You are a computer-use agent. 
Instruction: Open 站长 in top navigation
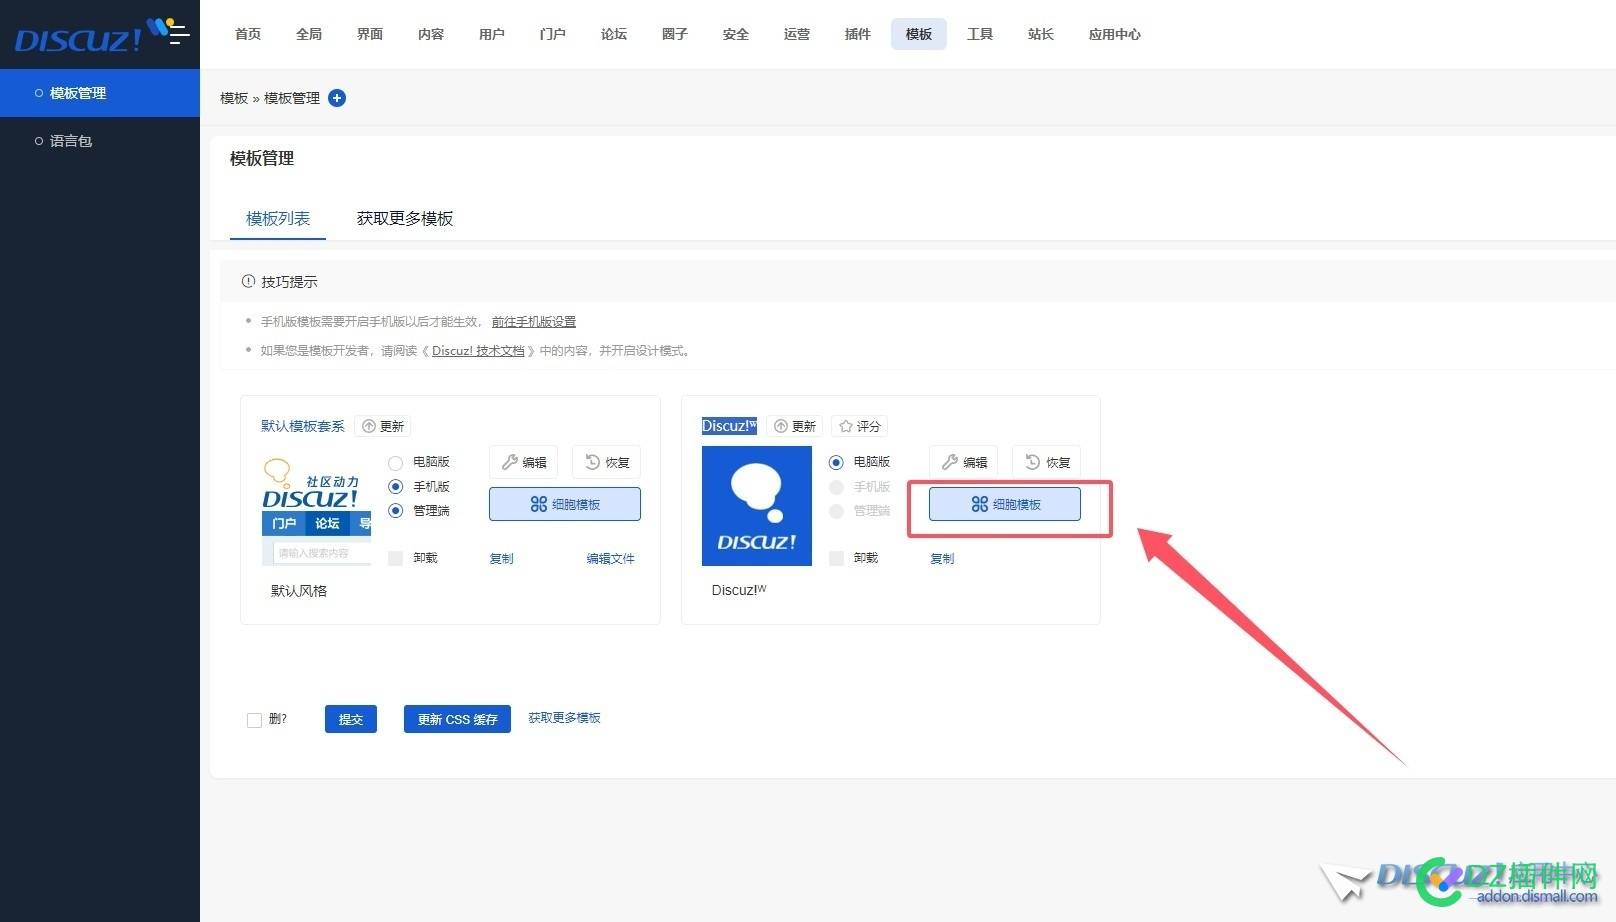pos(1041,34)
